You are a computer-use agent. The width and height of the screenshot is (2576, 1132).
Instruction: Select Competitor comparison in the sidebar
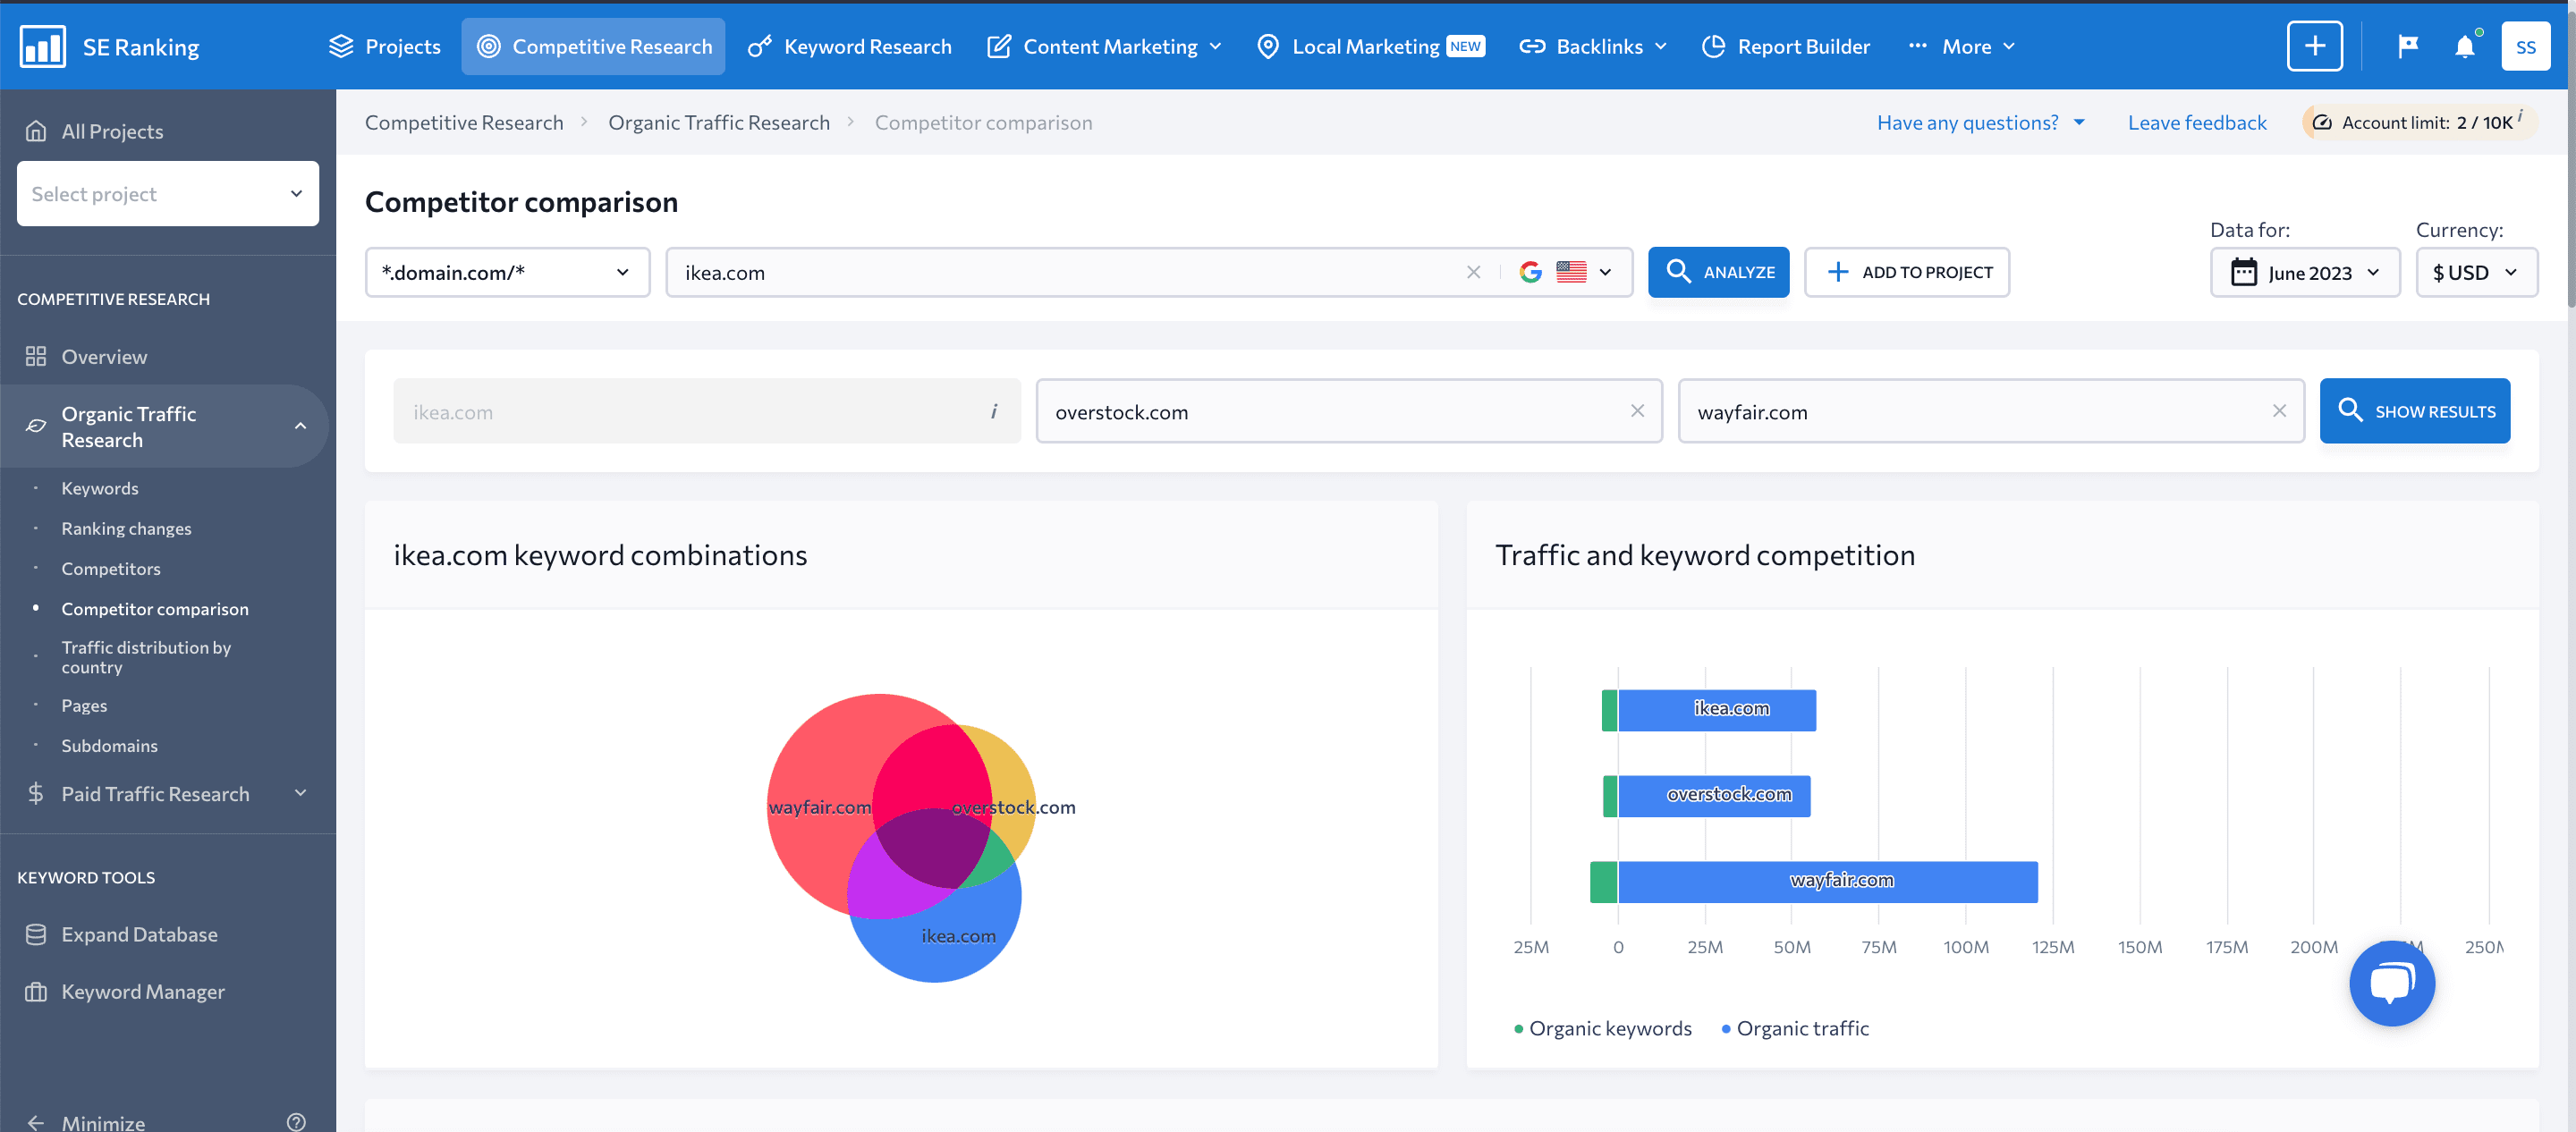[x=155, y=608]
